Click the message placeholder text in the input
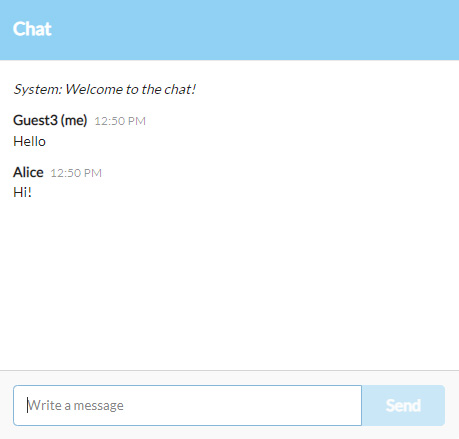The width and height of the screenshot is (459, 439). (x=76, y=406)
